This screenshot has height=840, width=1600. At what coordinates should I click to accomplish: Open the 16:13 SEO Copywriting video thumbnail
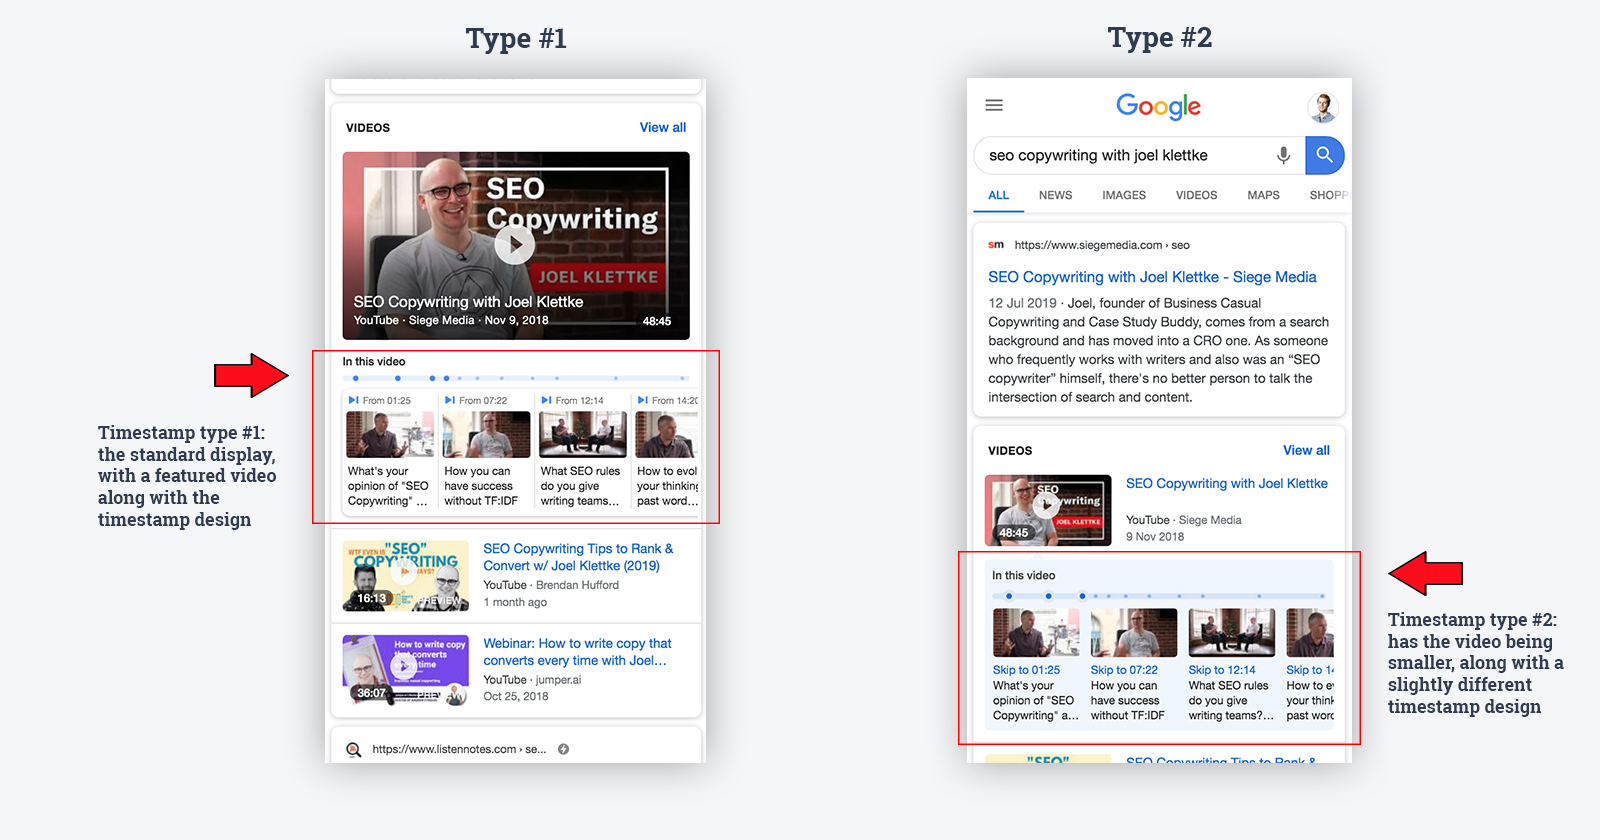[x=406, y=576]
